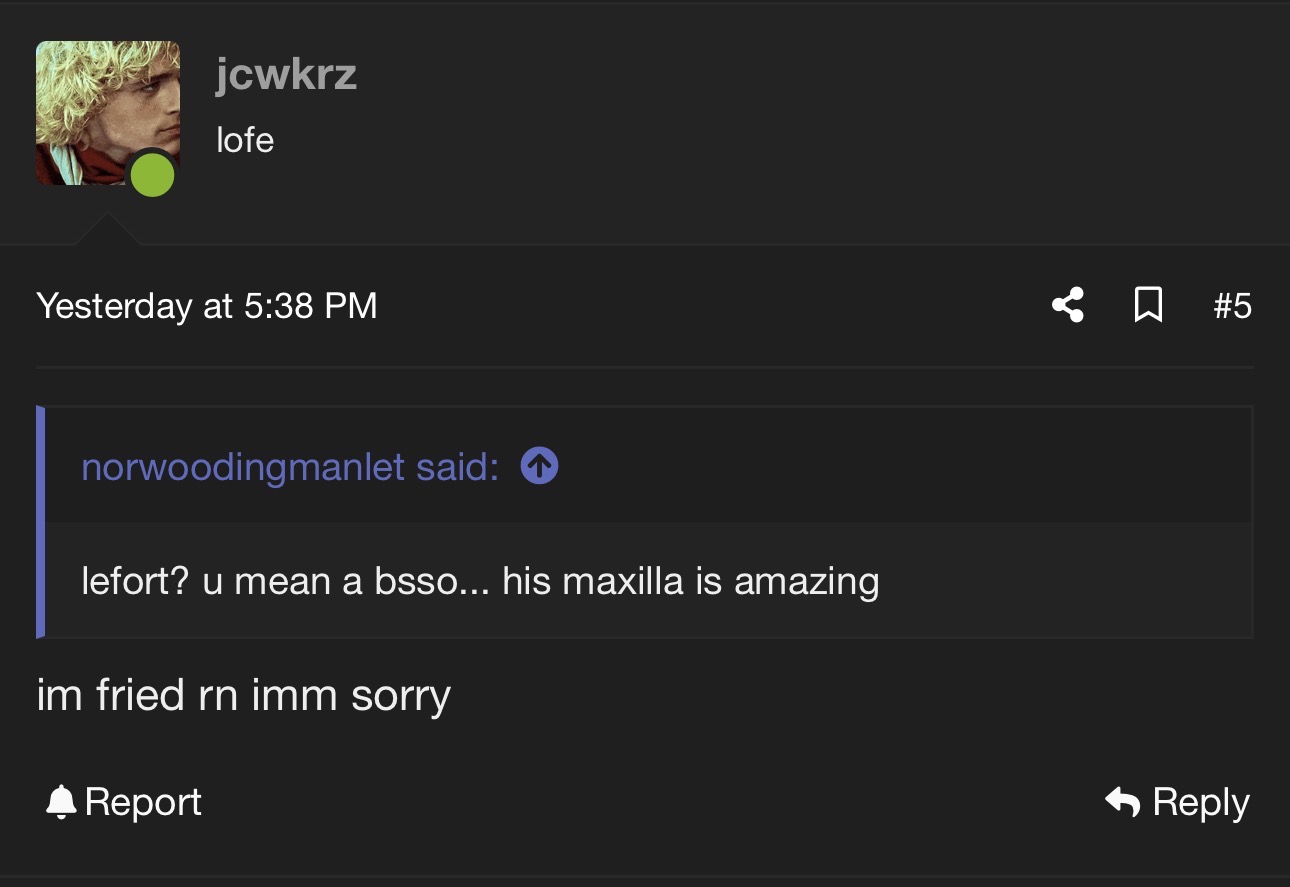This screenshot has width=1290, height=887.
Task: Bookmark this post with the bookmark icon
Action: tap(1149, 305)
